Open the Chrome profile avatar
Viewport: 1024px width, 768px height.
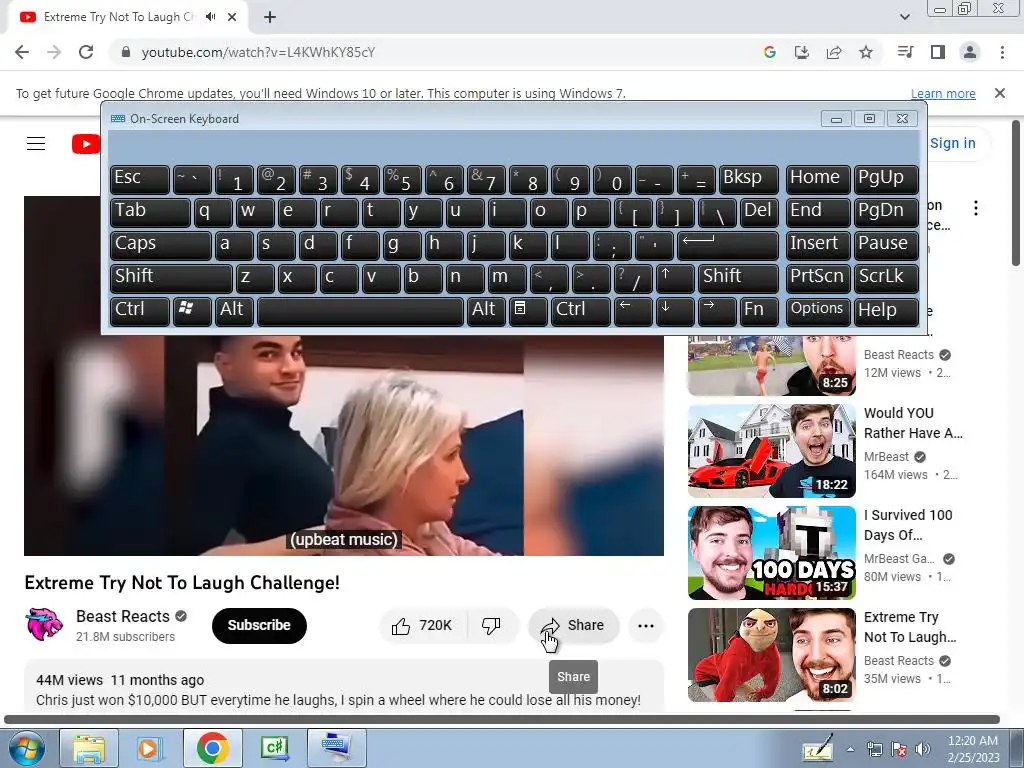970,52
